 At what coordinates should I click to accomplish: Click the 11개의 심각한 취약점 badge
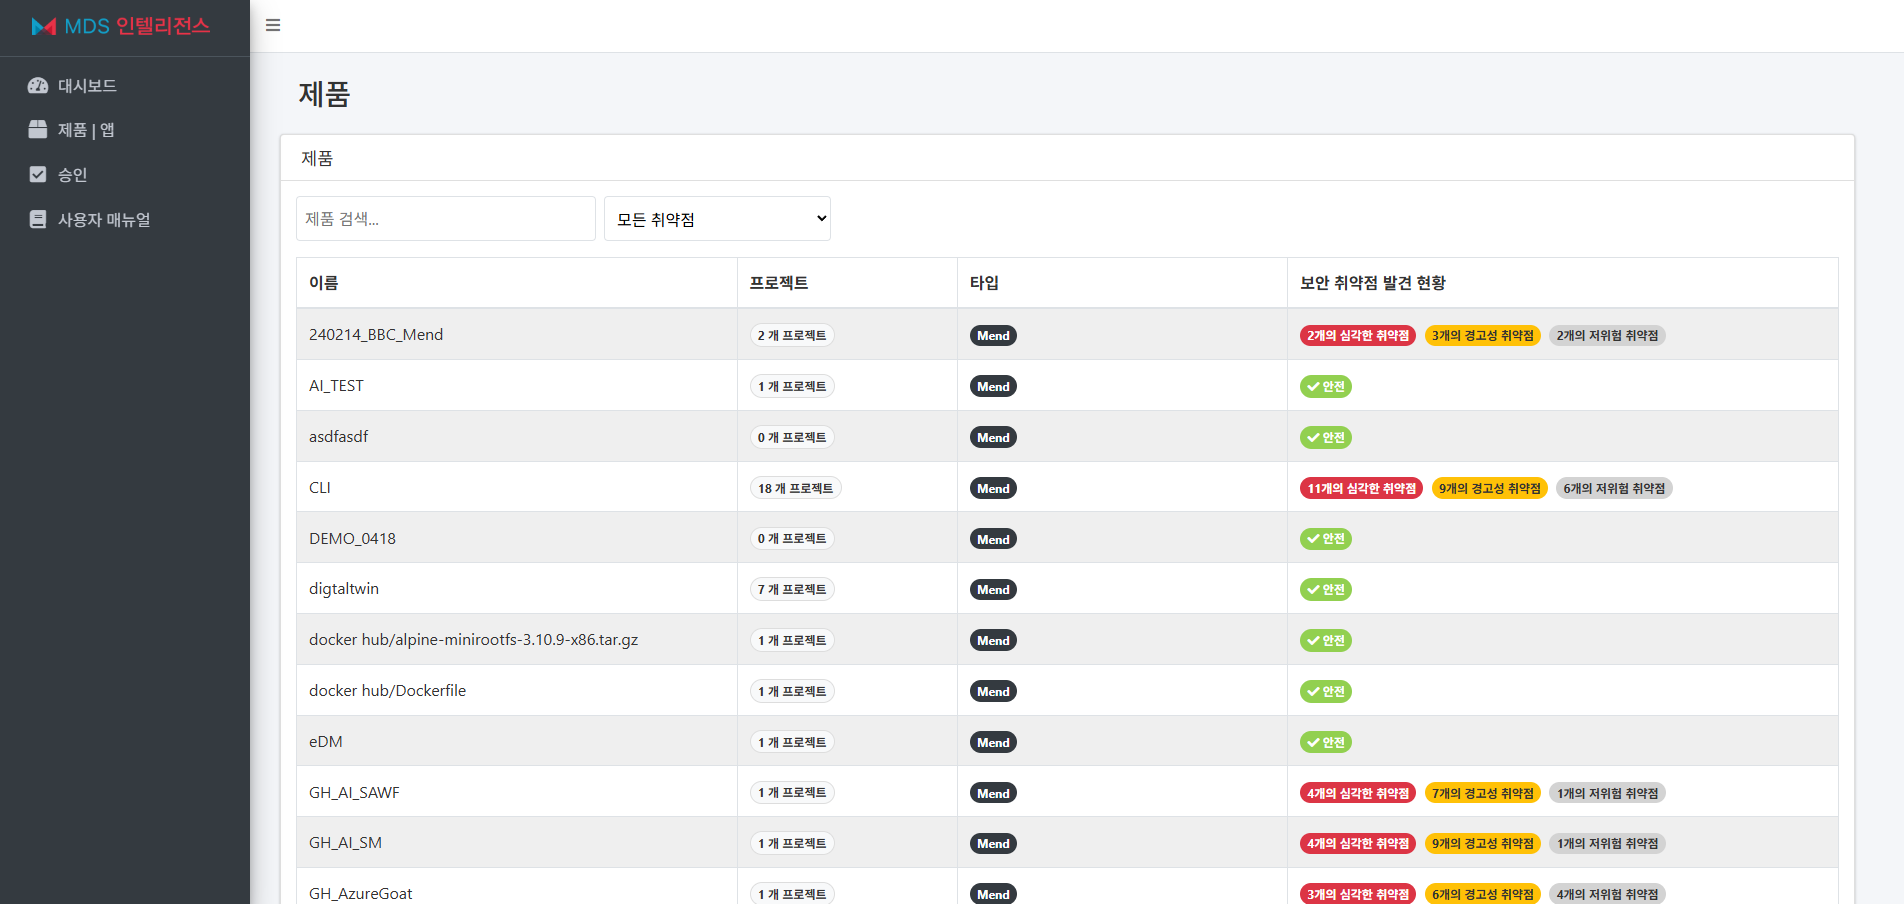1360,488
